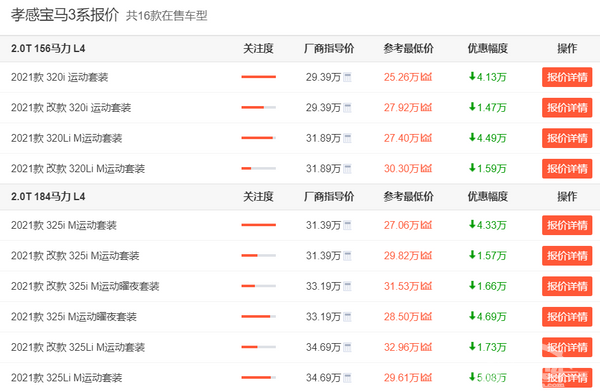Open price trend chart icon beside 30.30万
This screenshot has width=600, height=392.
pos(426,168)
